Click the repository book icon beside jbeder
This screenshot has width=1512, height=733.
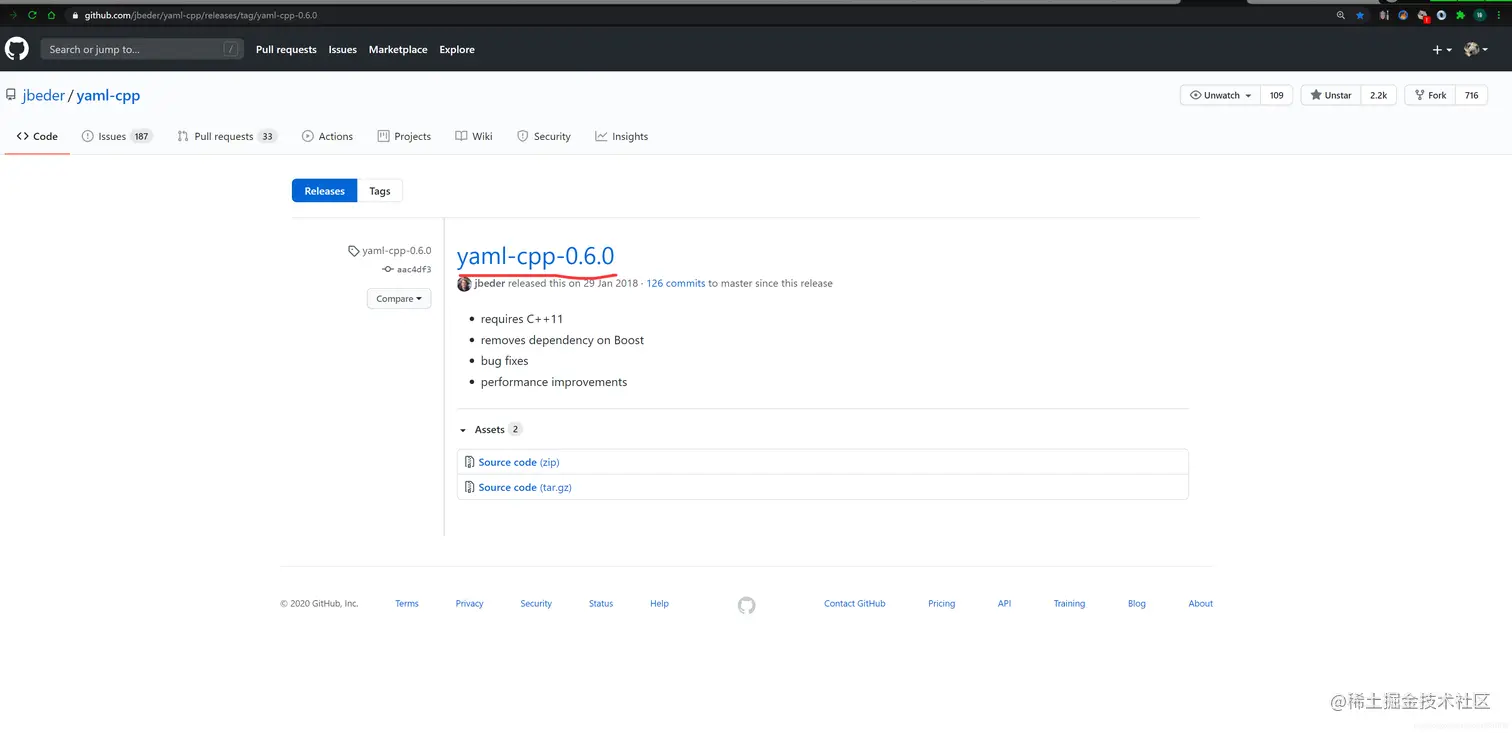coord(11,96)
